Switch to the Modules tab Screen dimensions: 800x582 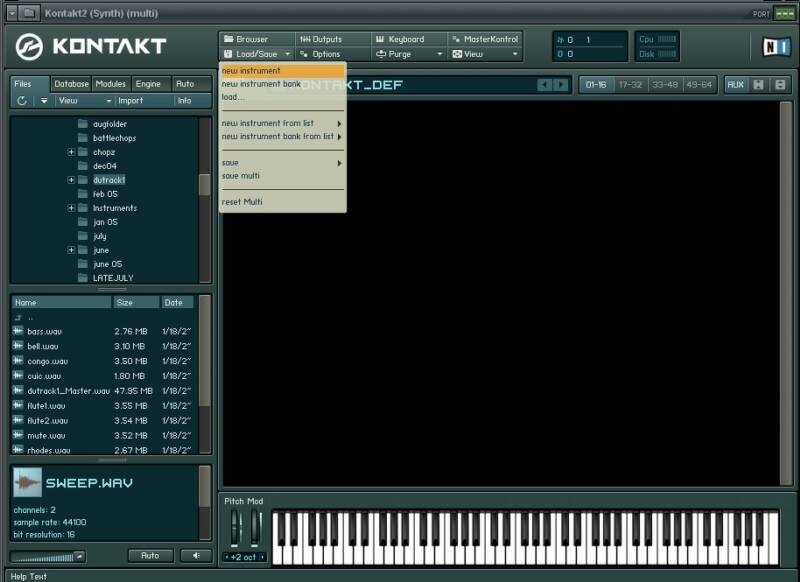[110, 84]
